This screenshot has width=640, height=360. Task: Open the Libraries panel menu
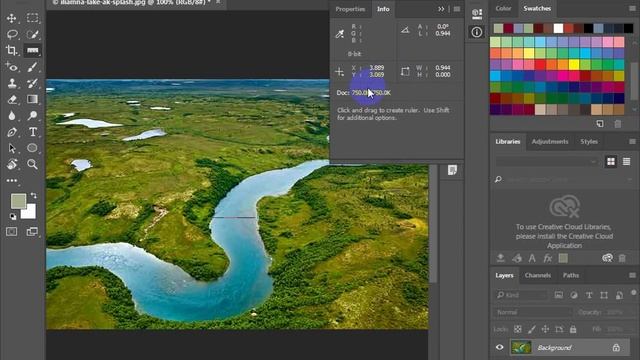pos(632,142)
